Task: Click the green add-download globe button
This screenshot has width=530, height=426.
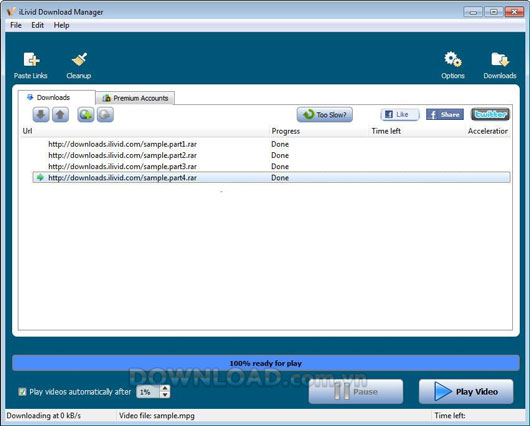Action: [x=86, y=115]
